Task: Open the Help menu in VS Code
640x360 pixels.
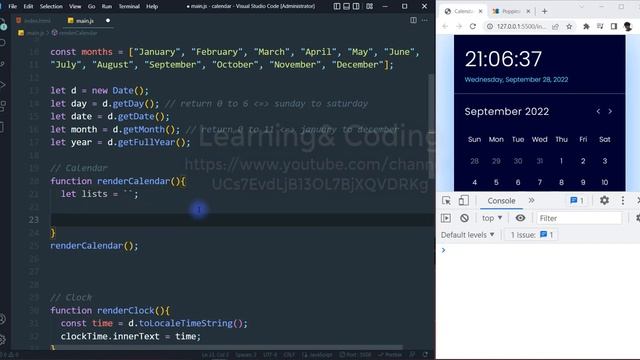Action: pyautogui.click(x=152, y=6)
